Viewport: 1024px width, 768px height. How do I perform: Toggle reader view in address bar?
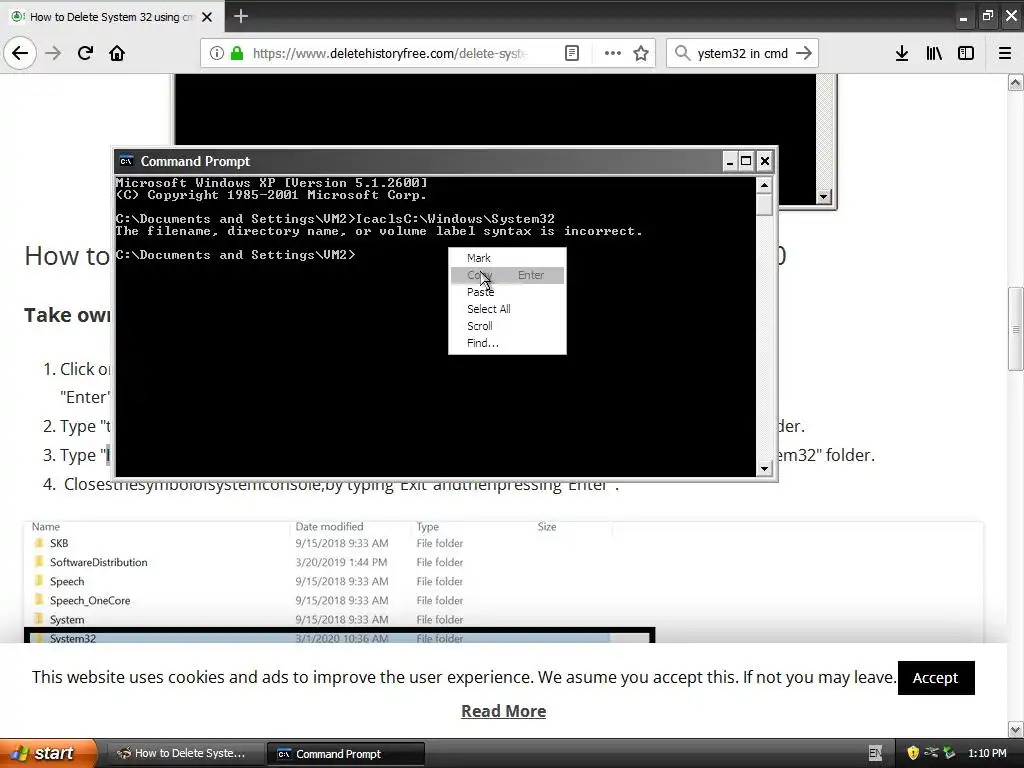pyautogui.click(x=571, y=53)
